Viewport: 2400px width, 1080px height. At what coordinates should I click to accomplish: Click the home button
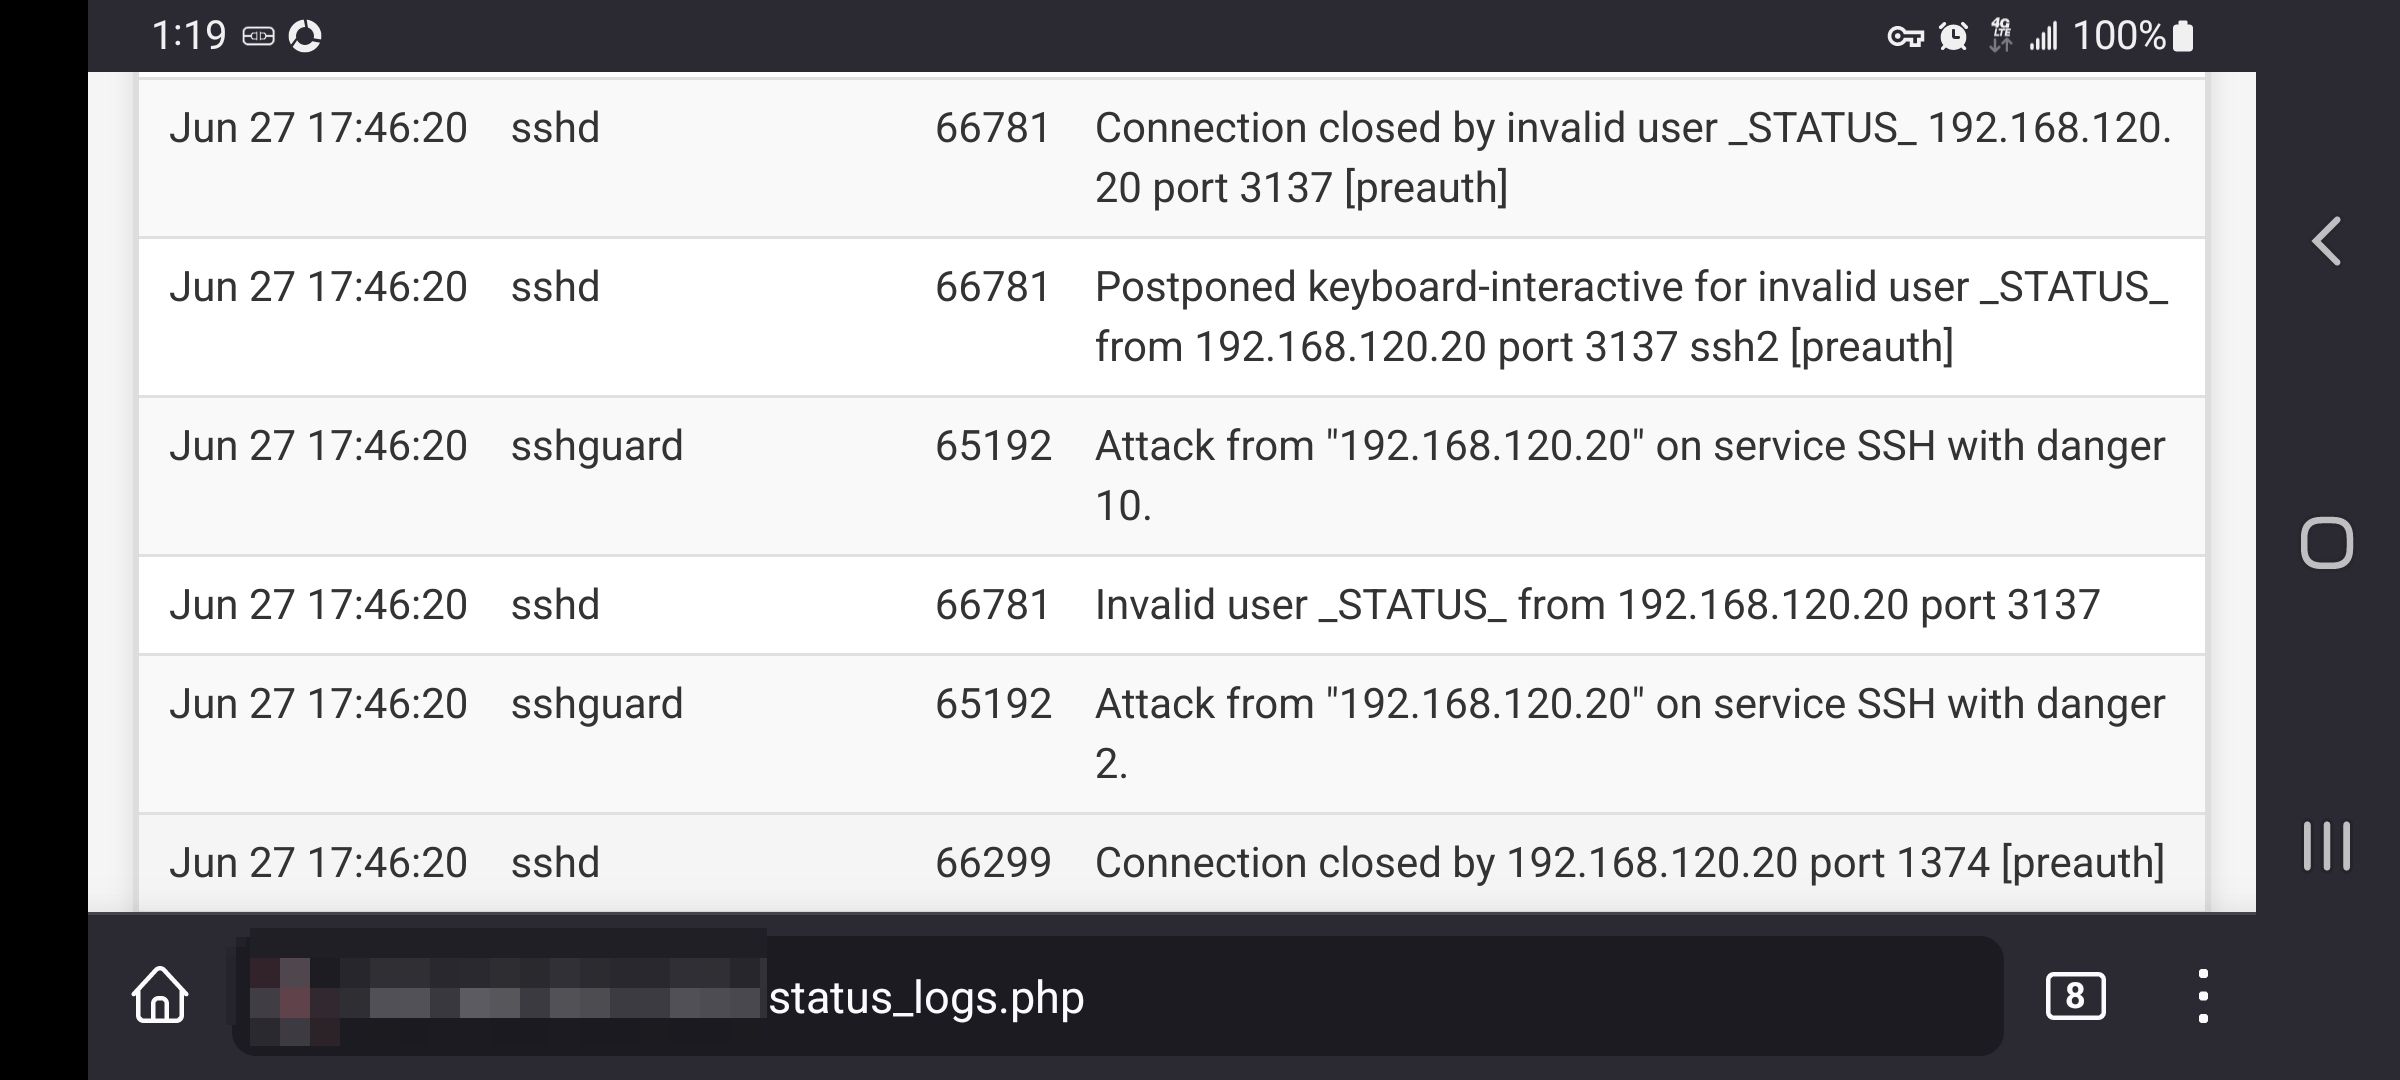pos(161,996)
